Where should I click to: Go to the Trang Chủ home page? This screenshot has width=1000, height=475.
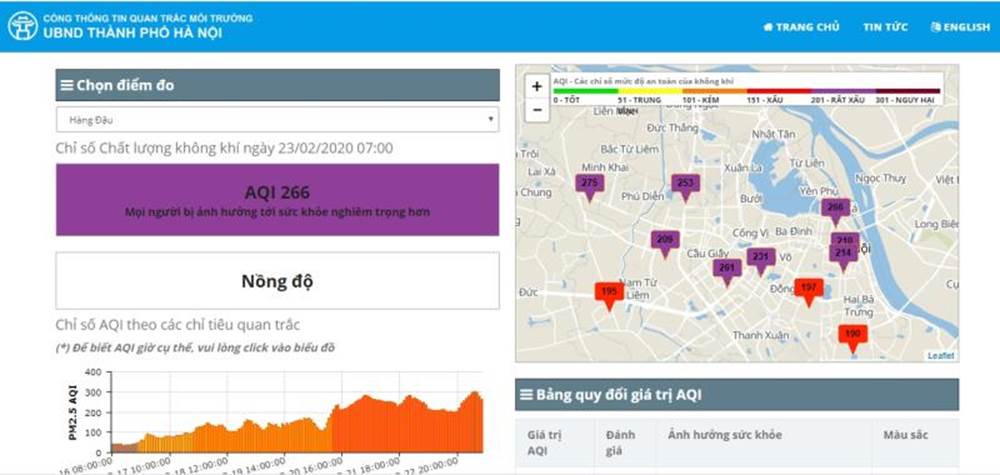pyautogui.click(x=801, y=27)
